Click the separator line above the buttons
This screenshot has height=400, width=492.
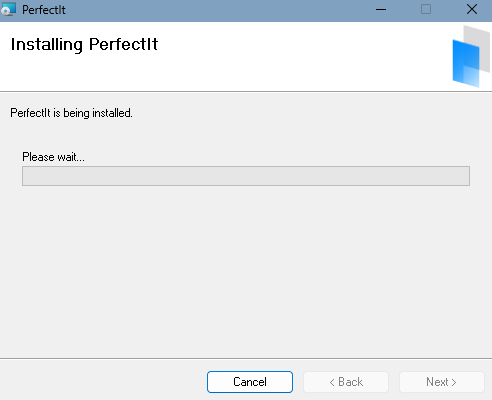click(246, 359)
